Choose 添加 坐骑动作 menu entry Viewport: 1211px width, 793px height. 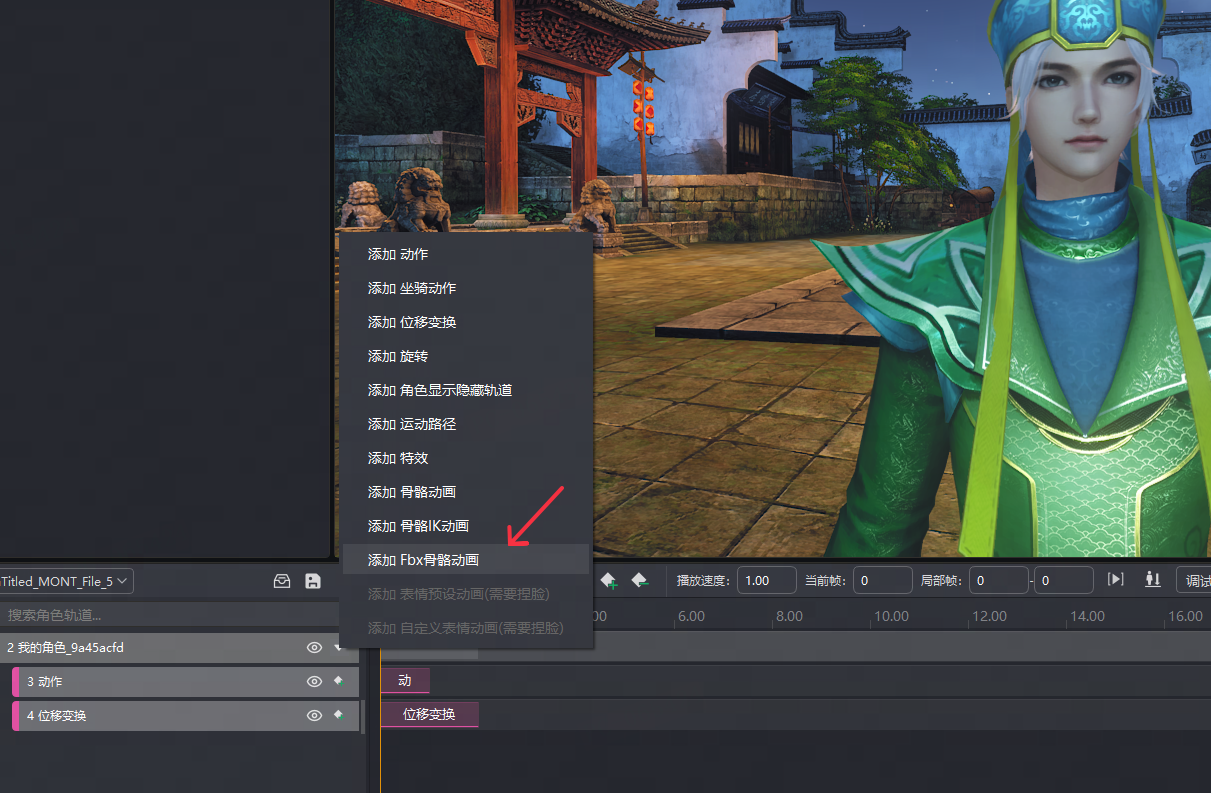[x=466, y=288]
